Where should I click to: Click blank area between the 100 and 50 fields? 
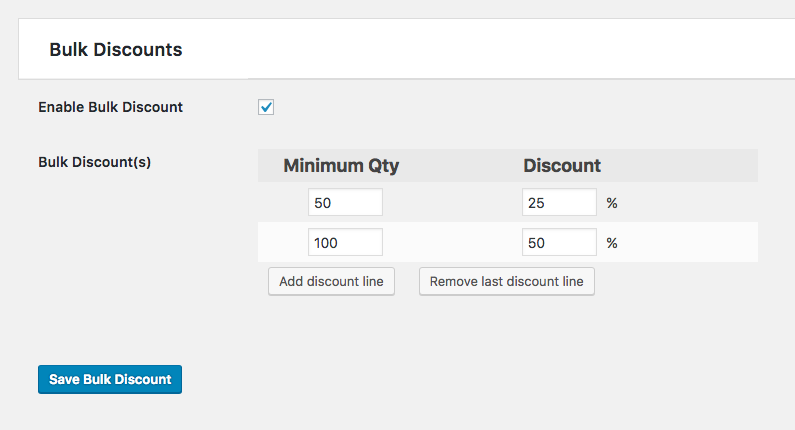(450, 242)
